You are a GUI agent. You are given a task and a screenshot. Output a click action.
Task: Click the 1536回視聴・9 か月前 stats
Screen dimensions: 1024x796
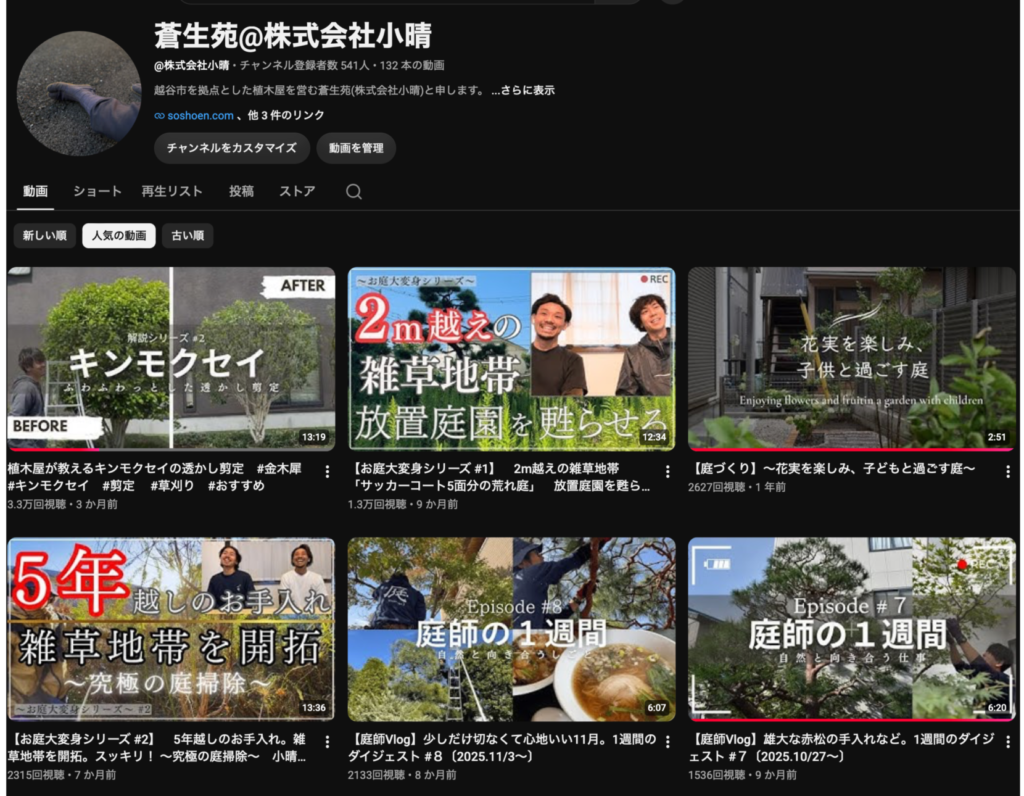[x=742, y=774]
